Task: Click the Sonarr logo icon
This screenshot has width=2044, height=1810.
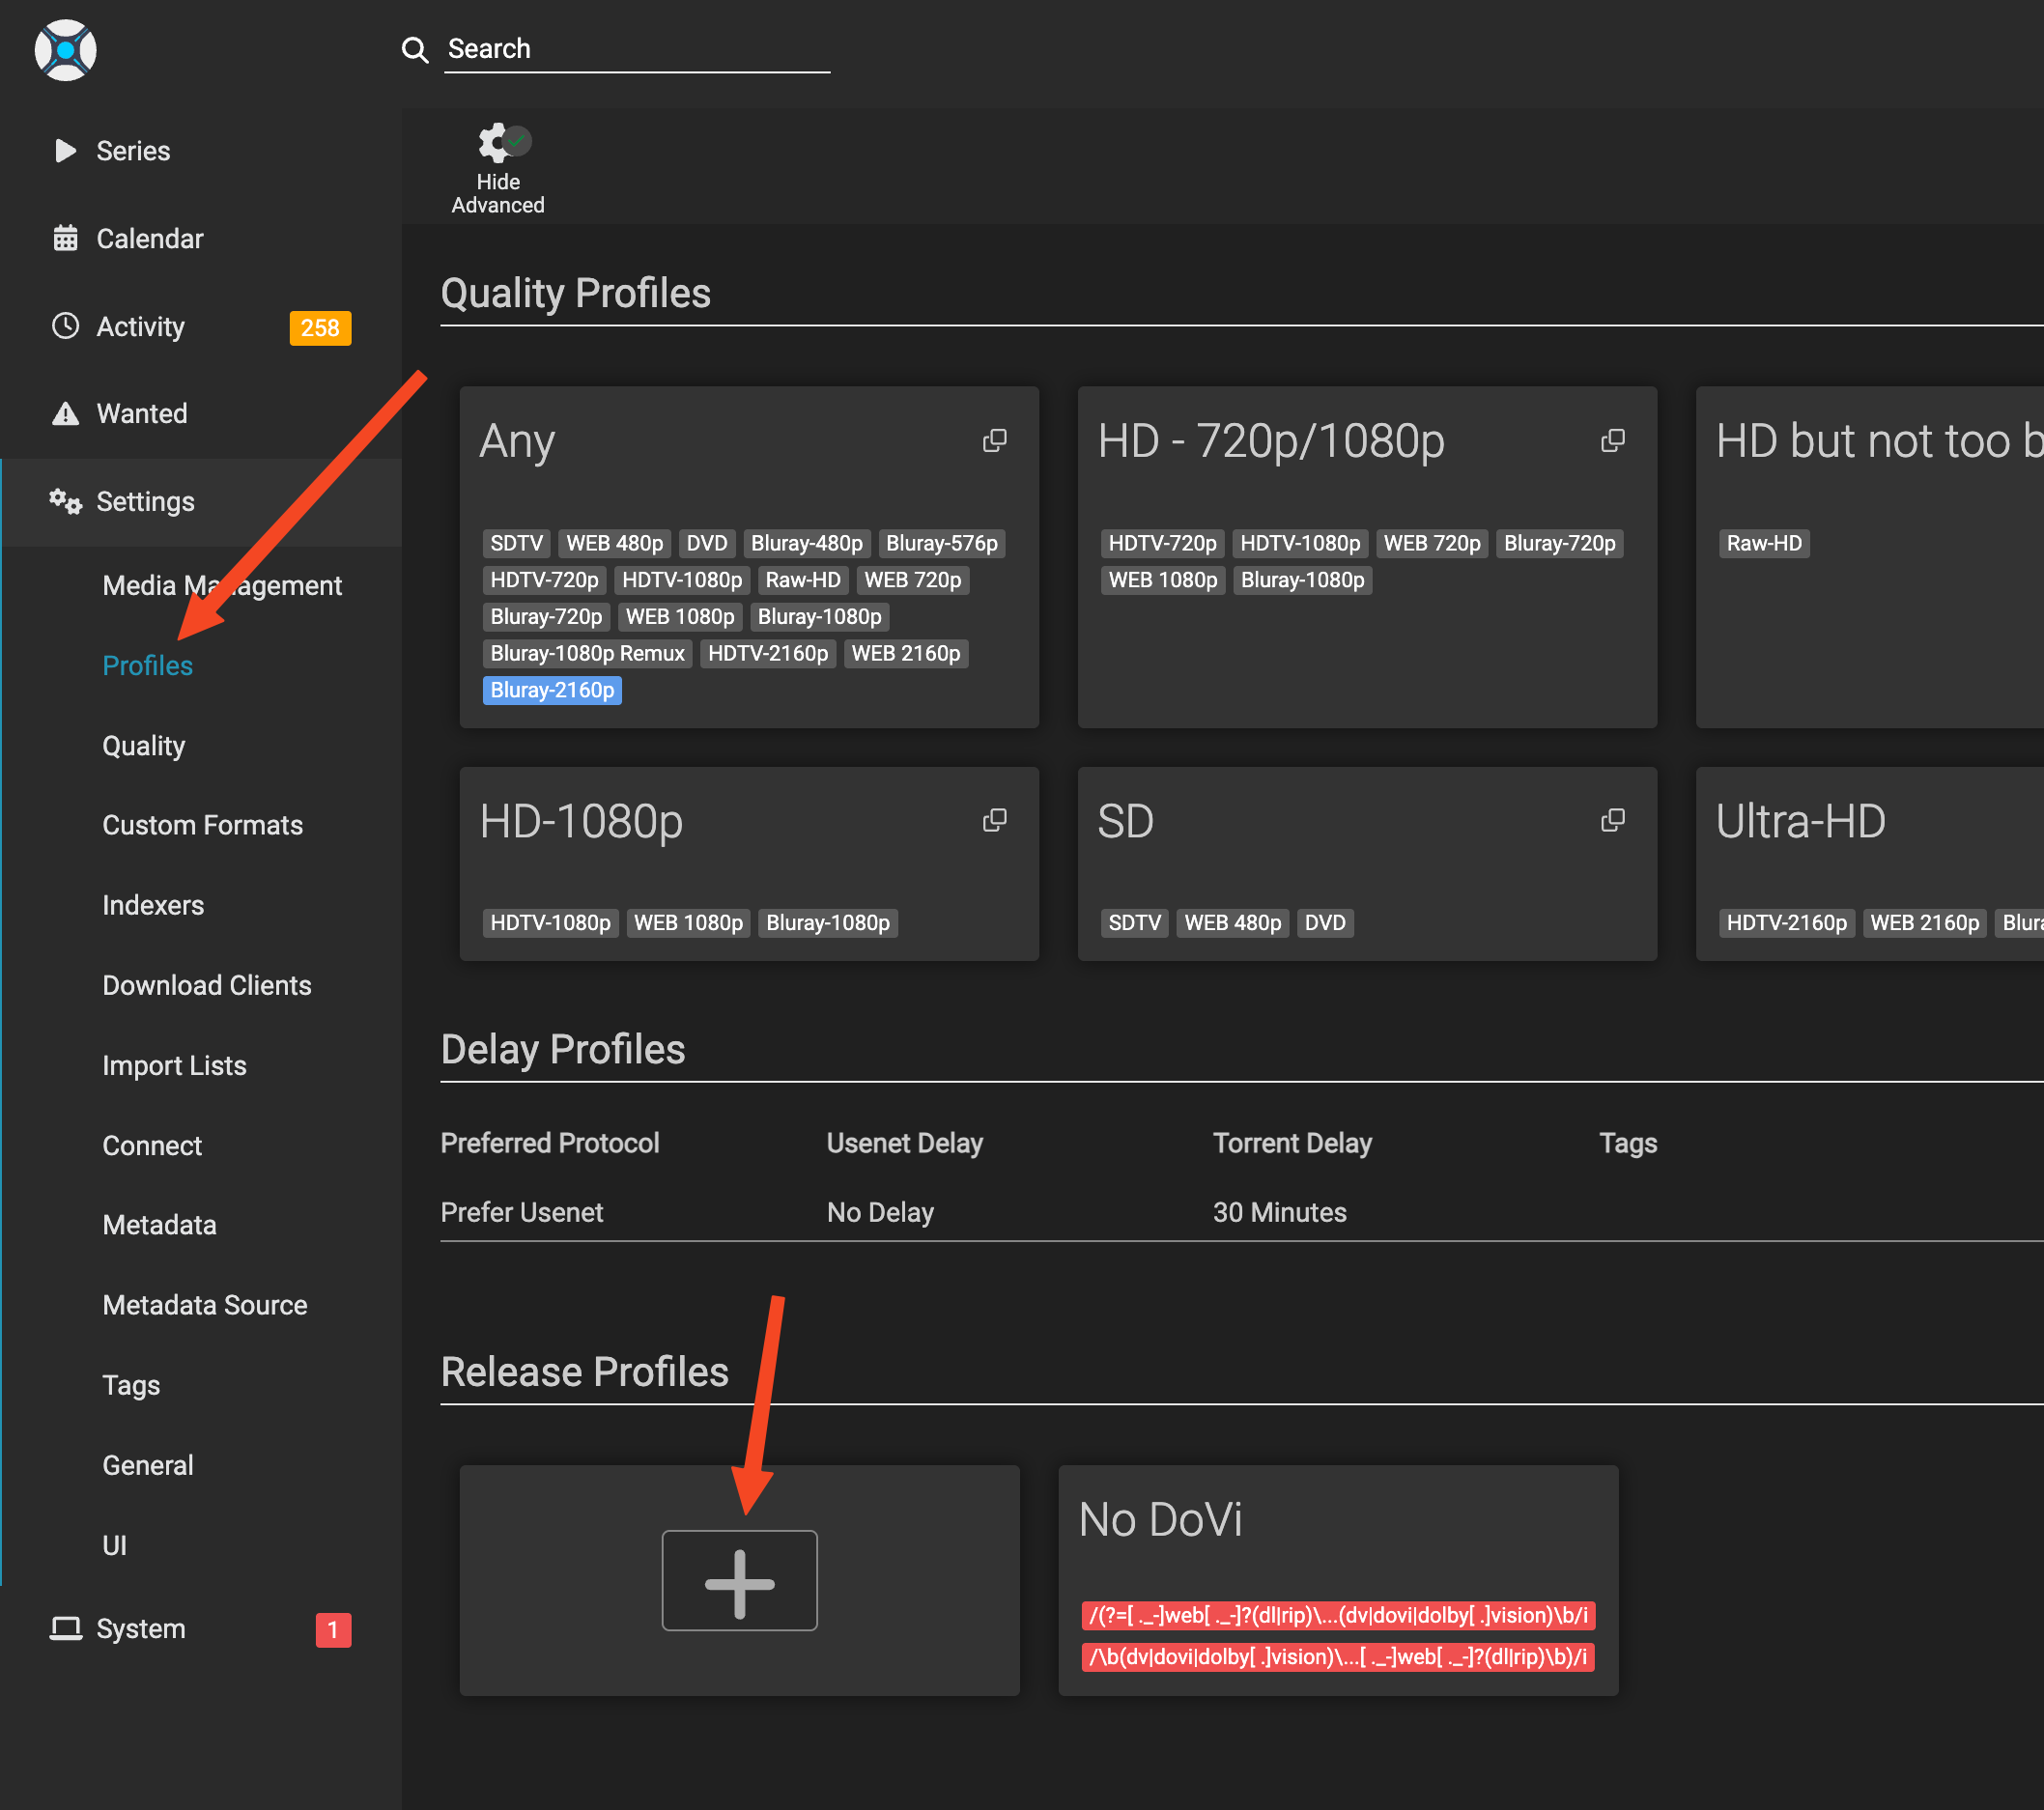Action: [x=66, y=50]
